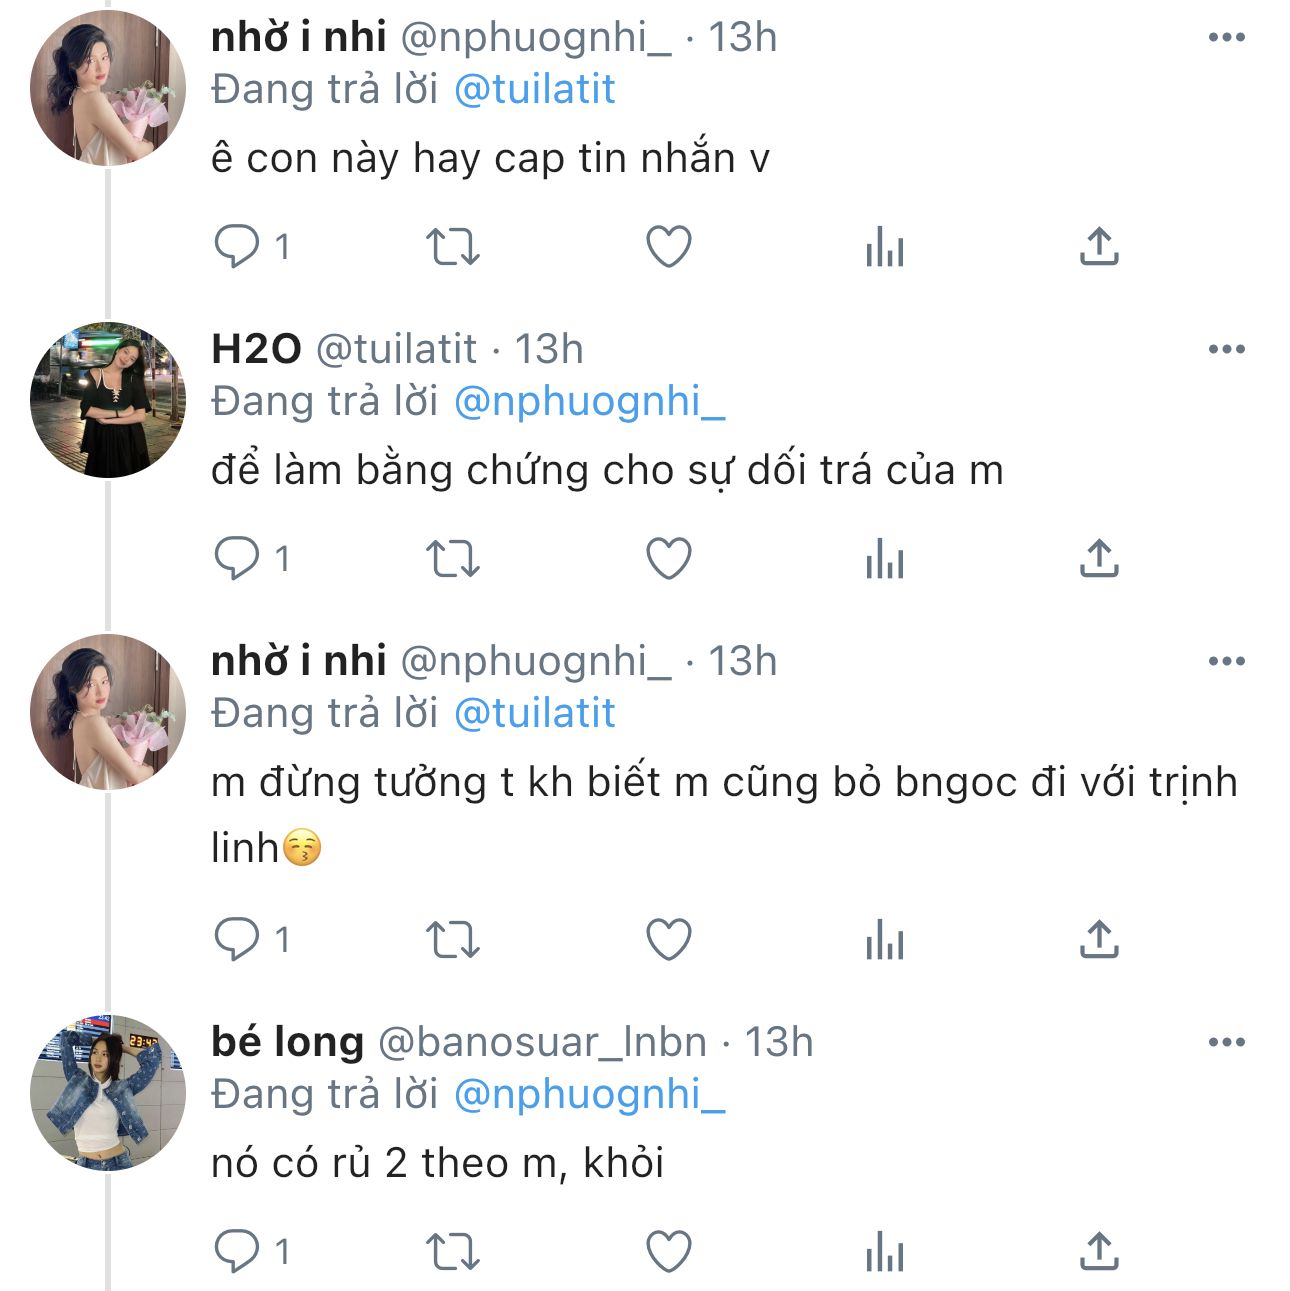
Task: Like the tweet mentioning trịnh linh
Action: pos(669,940)
